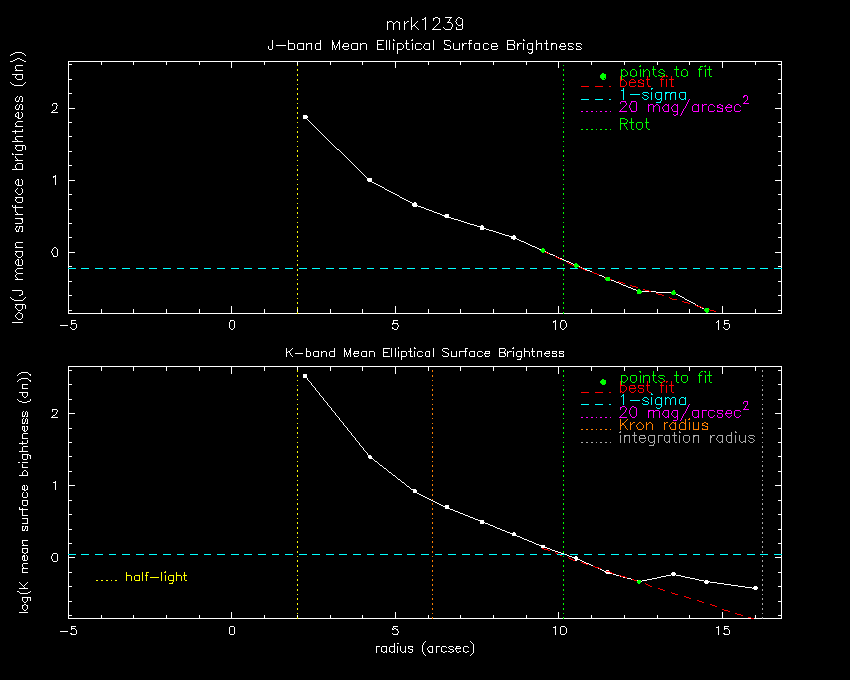The image size is (850, 680).
Task: Click the green fit point on K-band curve
Action: (x=639, y=582)
